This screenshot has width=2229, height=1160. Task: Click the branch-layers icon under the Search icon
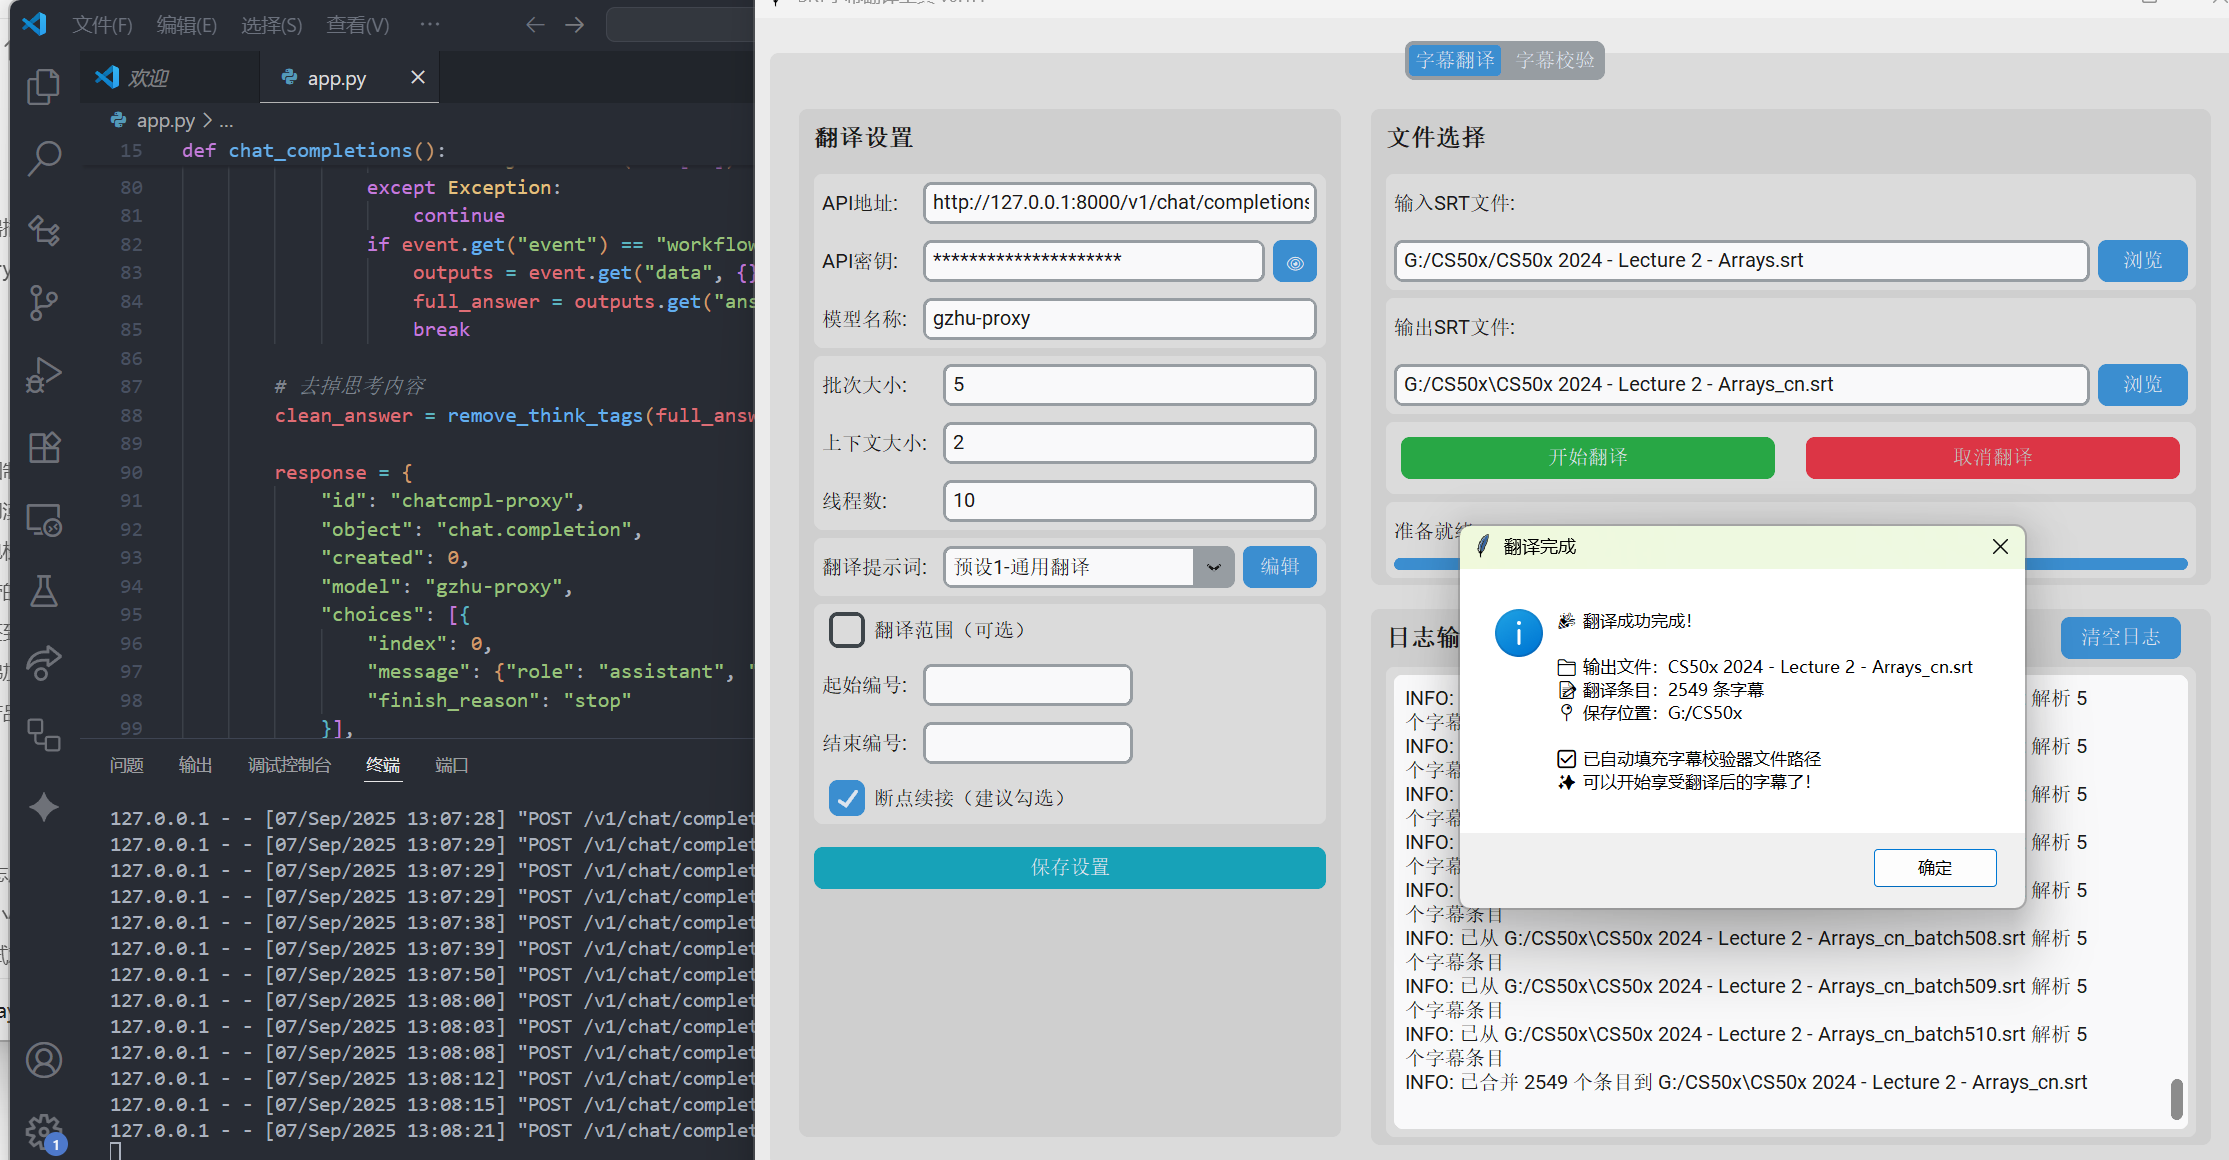point(44,230)
